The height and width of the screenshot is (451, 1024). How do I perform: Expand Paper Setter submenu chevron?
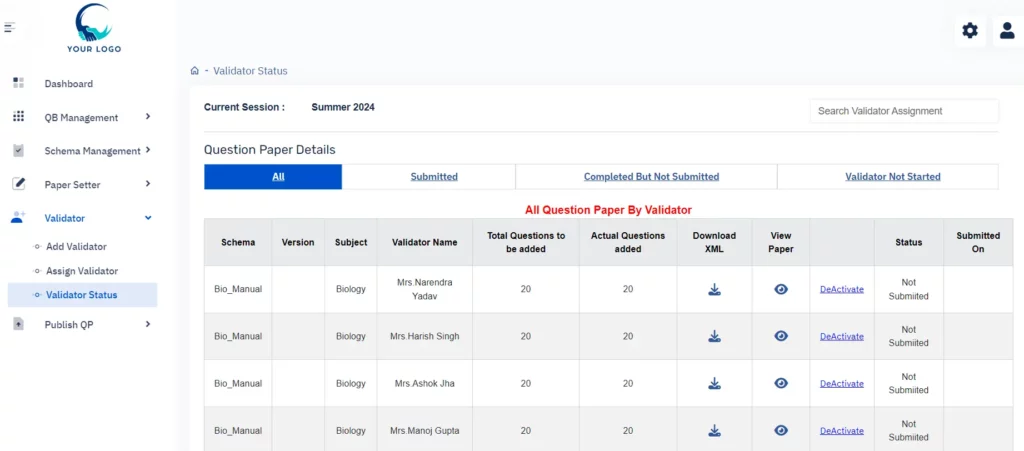point(148,184)
